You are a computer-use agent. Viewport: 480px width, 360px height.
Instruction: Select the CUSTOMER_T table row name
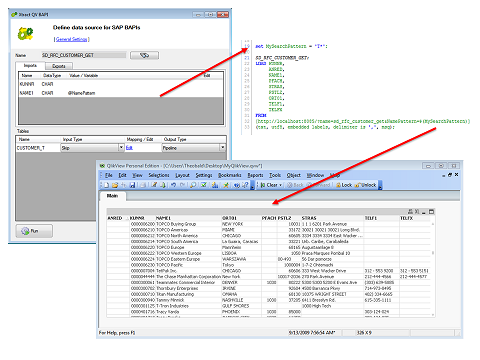(x=31, y=148)
